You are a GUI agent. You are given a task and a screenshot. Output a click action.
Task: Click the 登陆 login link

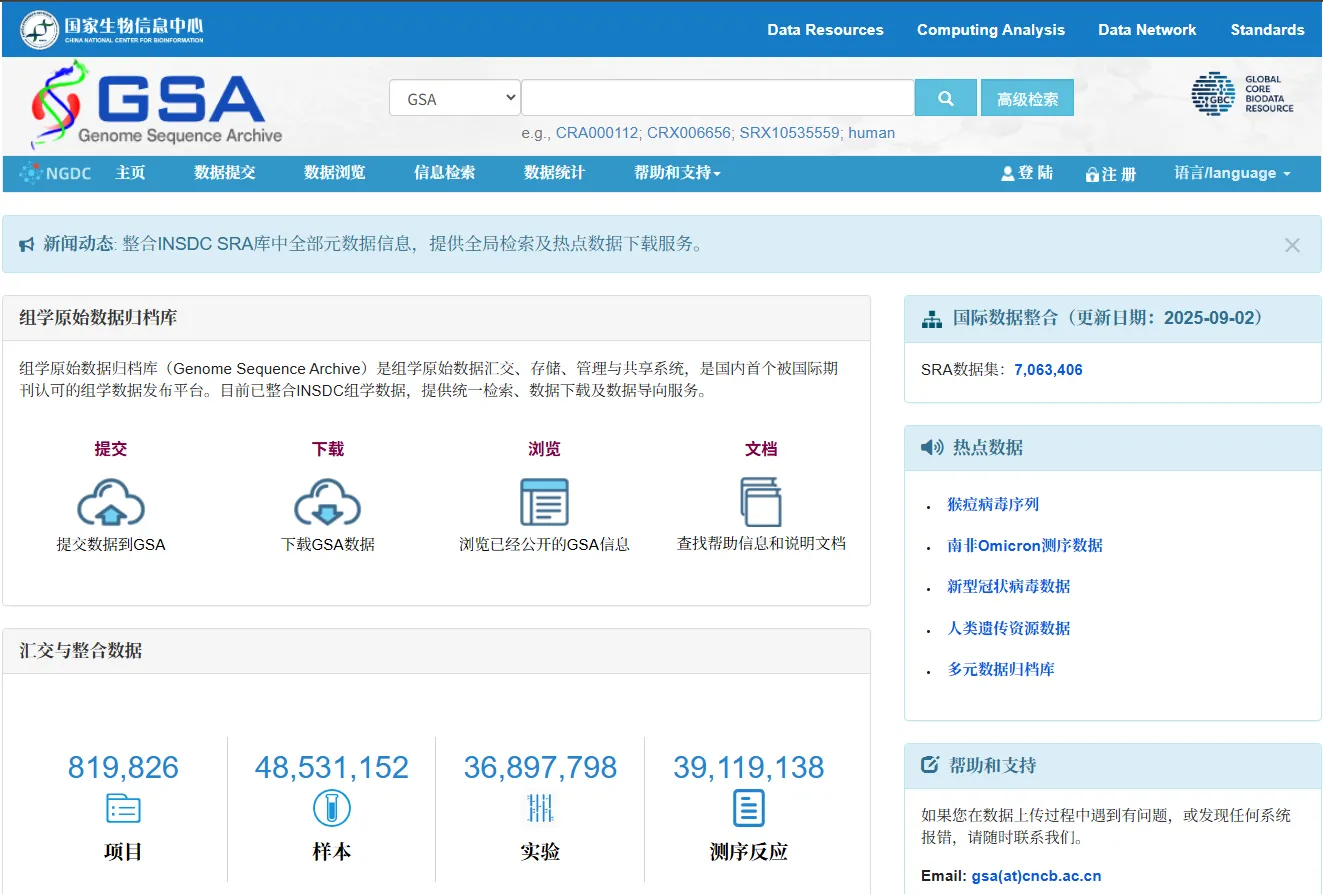tap(1027, 173)
